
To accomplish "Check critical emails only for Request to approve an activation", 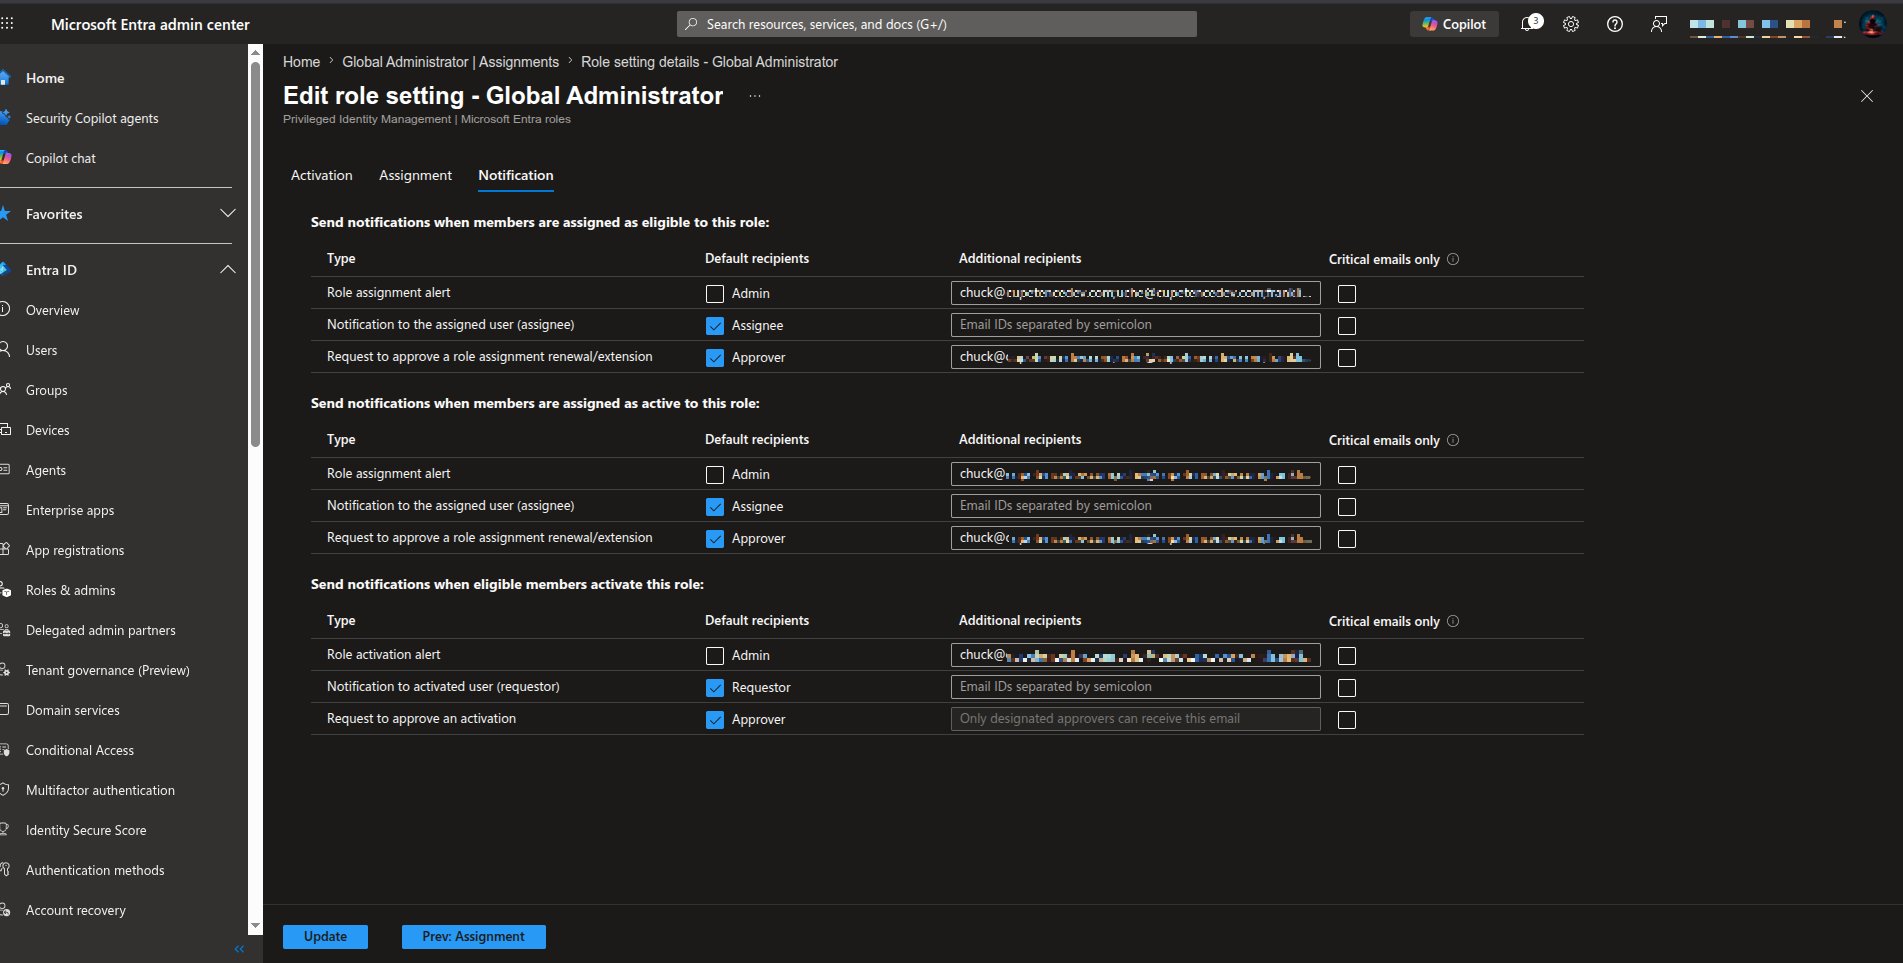I will pyautogui.click(x=1347, y=720).
